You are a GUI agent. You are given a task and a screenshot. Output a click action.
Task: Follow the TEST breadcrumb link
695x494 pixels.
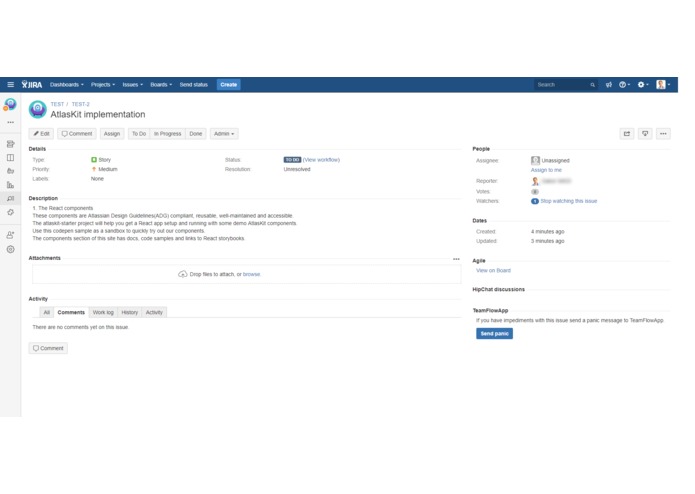click(57, 104)
